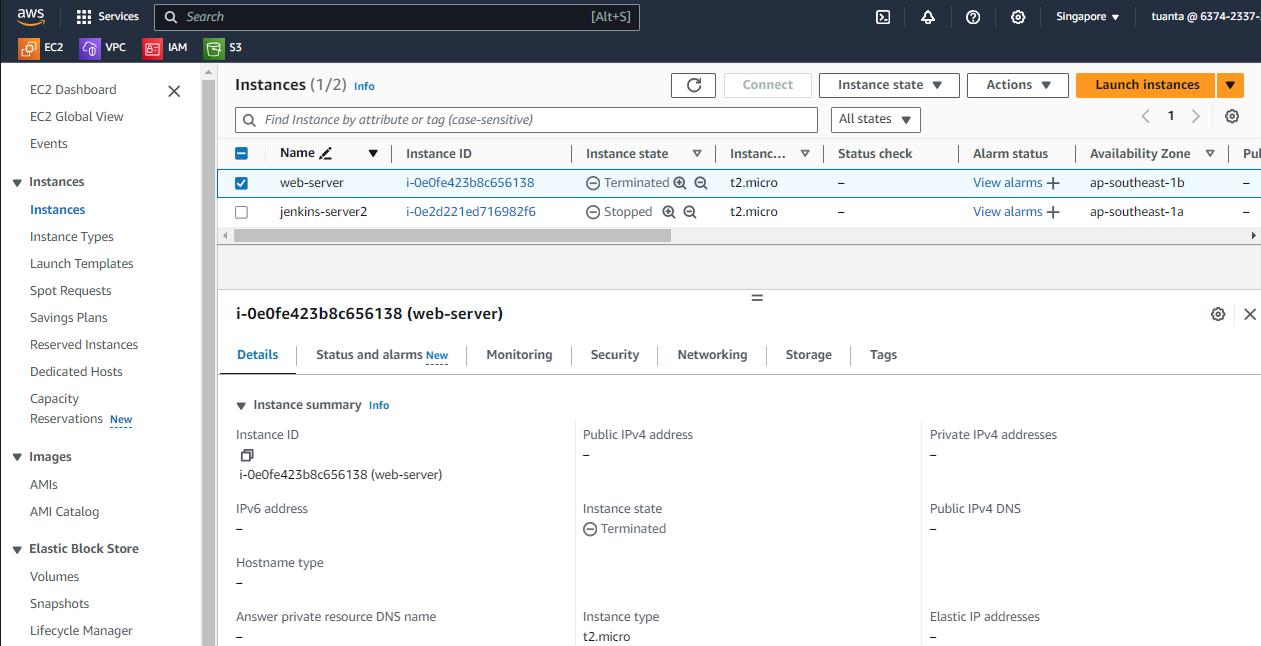Open the S3 shortcut in favorites bar
This screenshot has height=646, width=1261.
[x=223, y=47]
